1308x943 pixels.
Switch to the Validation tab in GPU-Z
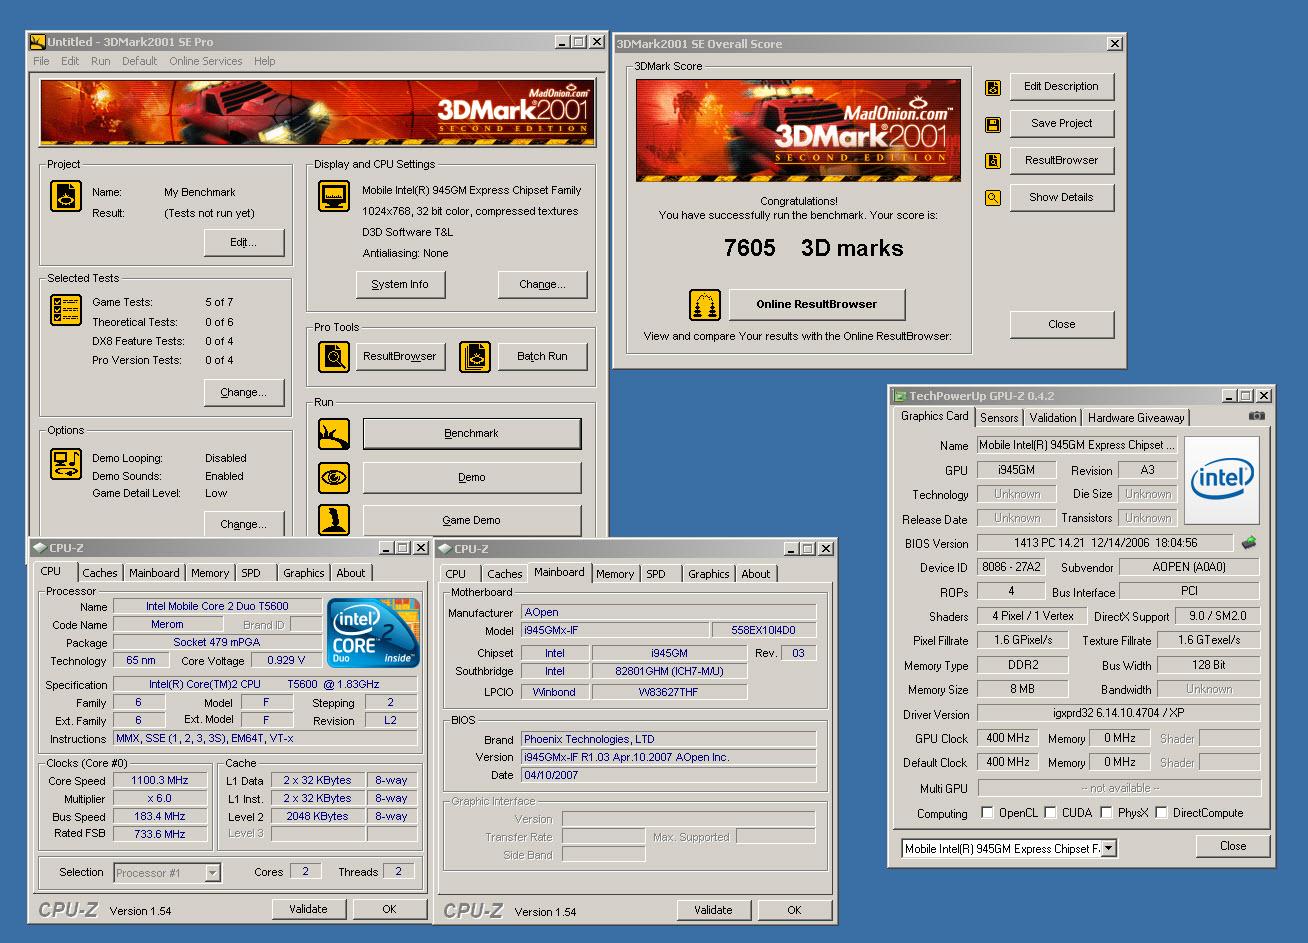(1053, 418)
